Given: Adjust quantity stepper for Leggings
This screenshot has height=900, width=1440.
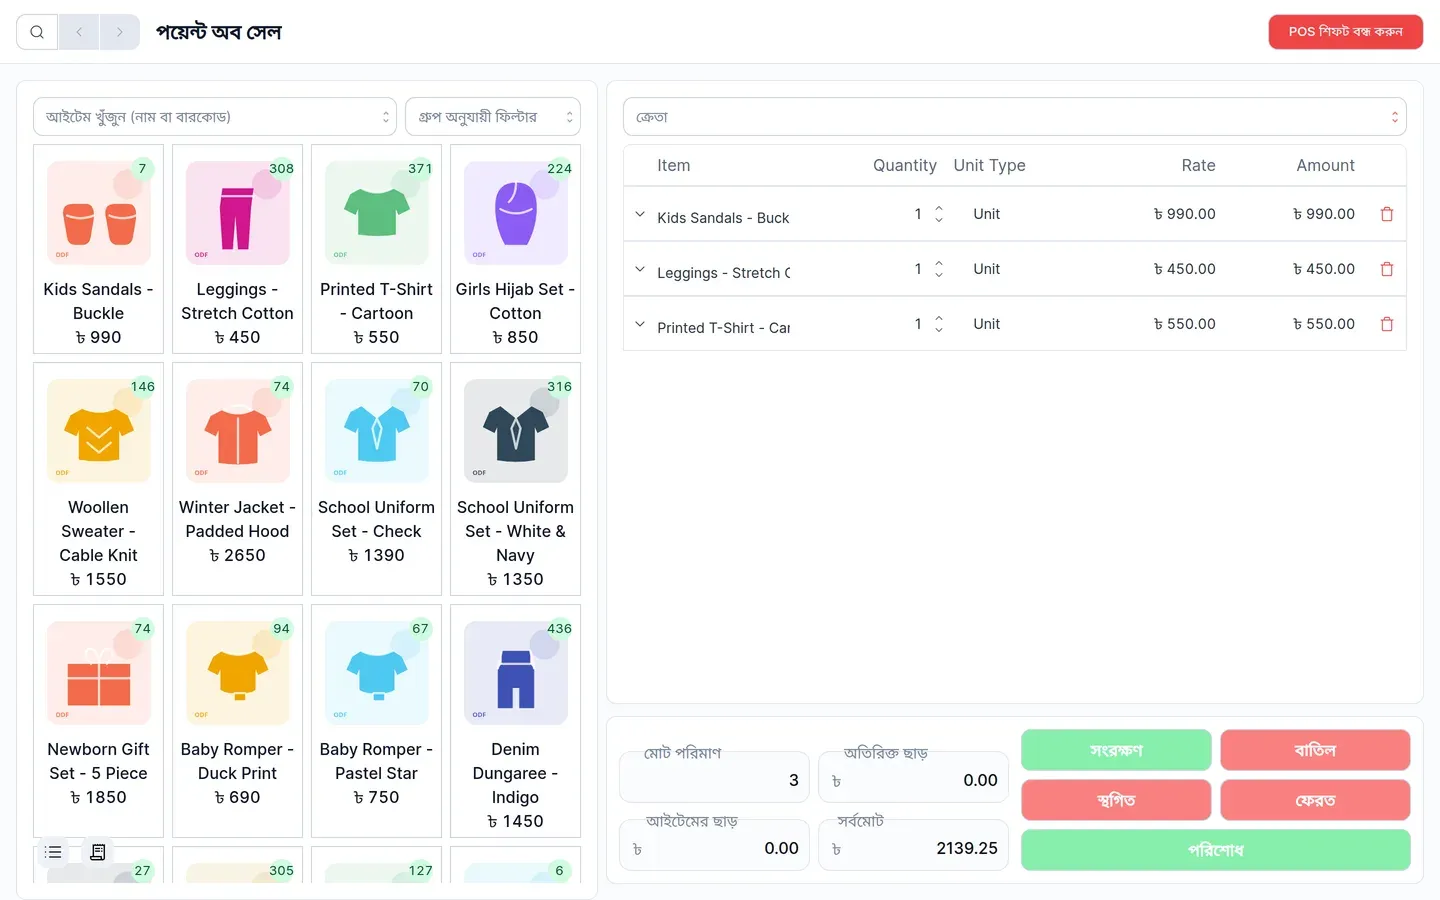Looking at the screenshot, I should [939, 269].
